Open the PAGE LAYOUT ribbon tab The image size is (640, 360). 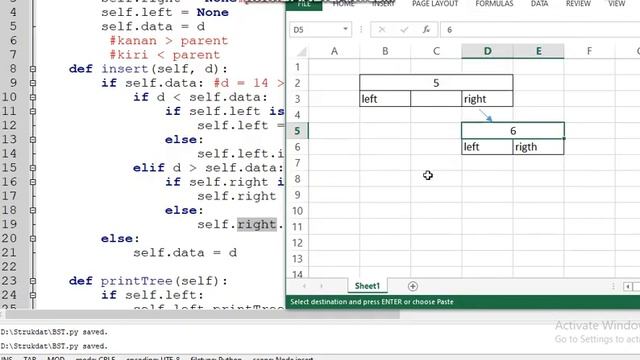(435, 4)
